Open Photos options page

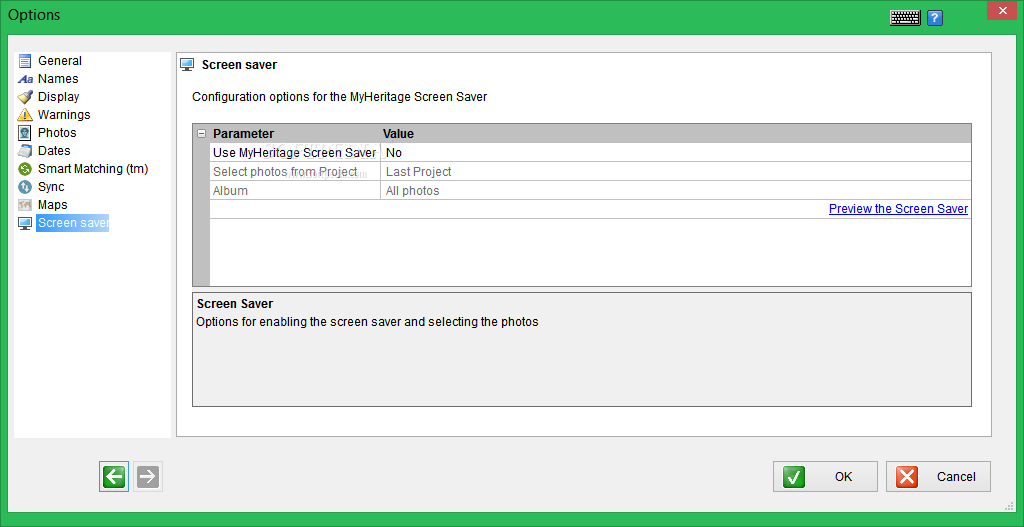(x=57, y=133)
